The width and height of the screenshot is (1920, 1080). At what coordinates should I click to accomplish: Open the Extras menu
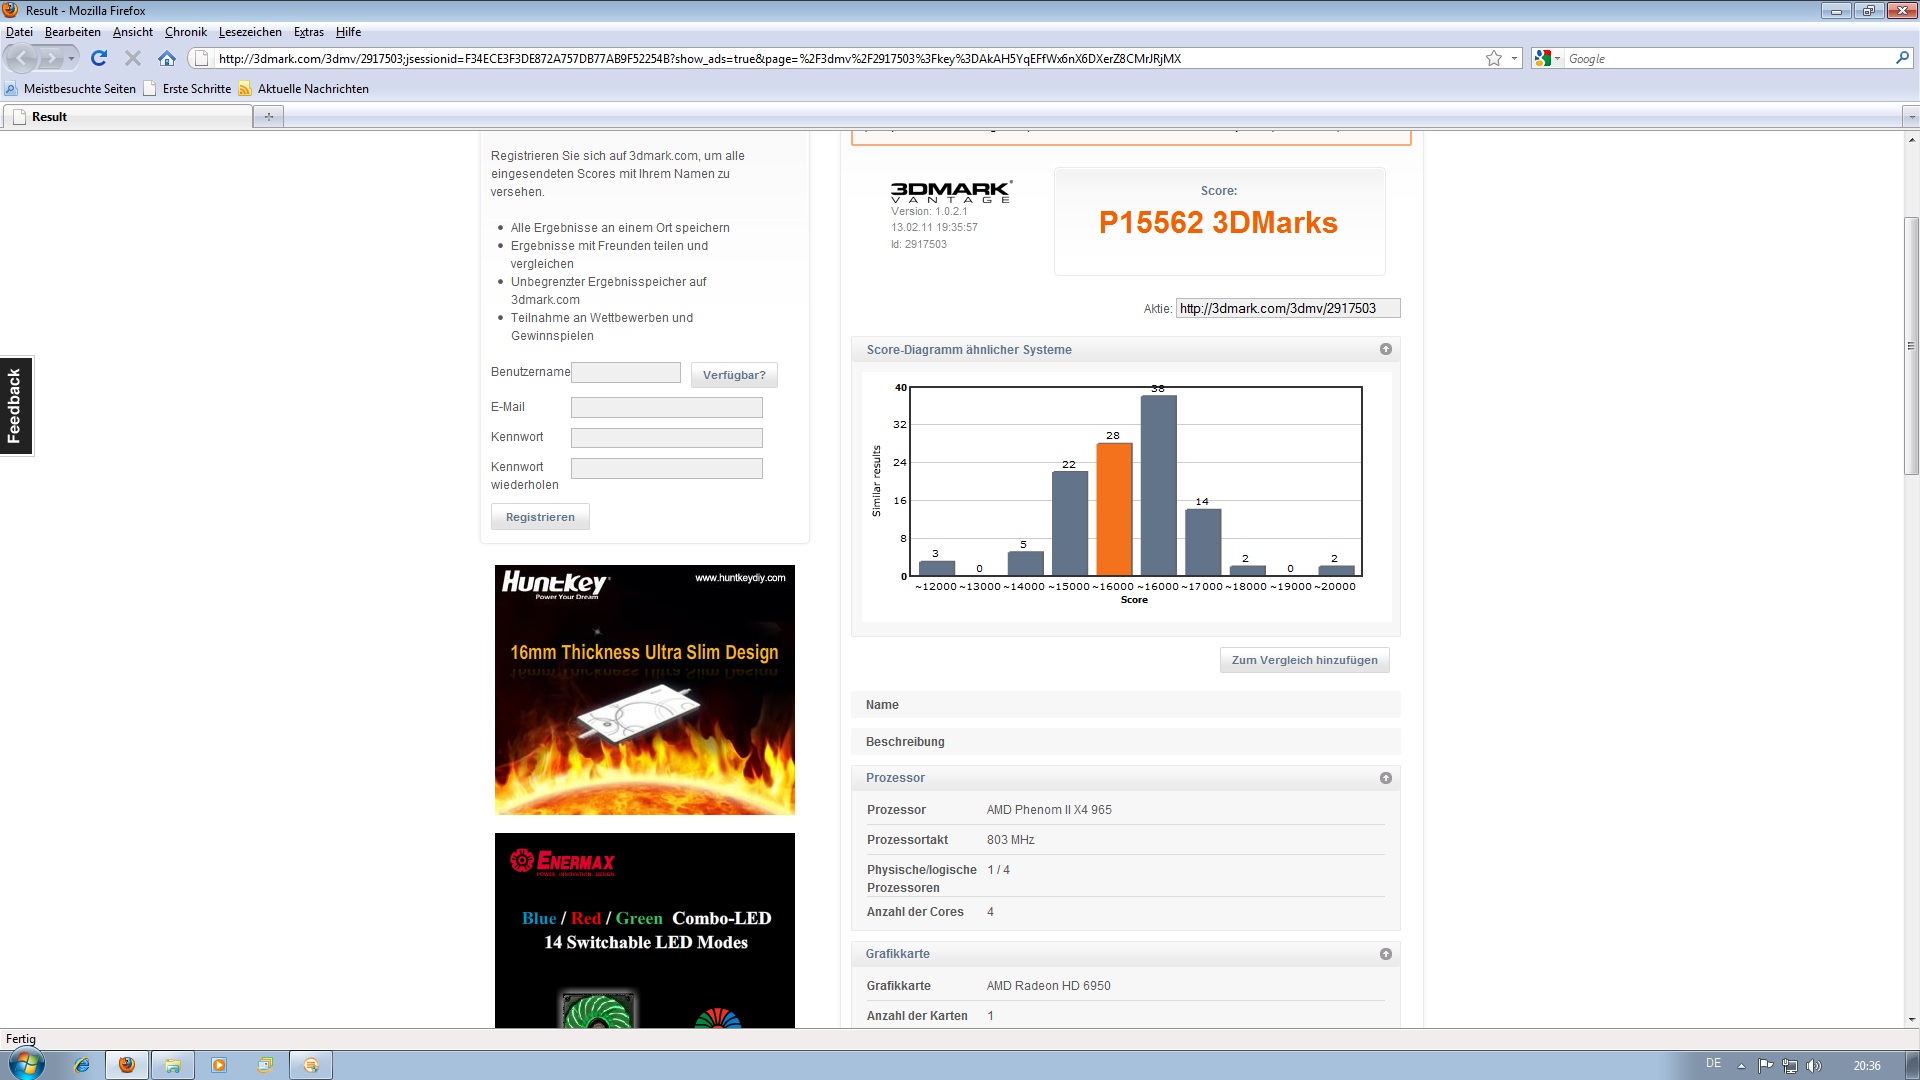308,32
